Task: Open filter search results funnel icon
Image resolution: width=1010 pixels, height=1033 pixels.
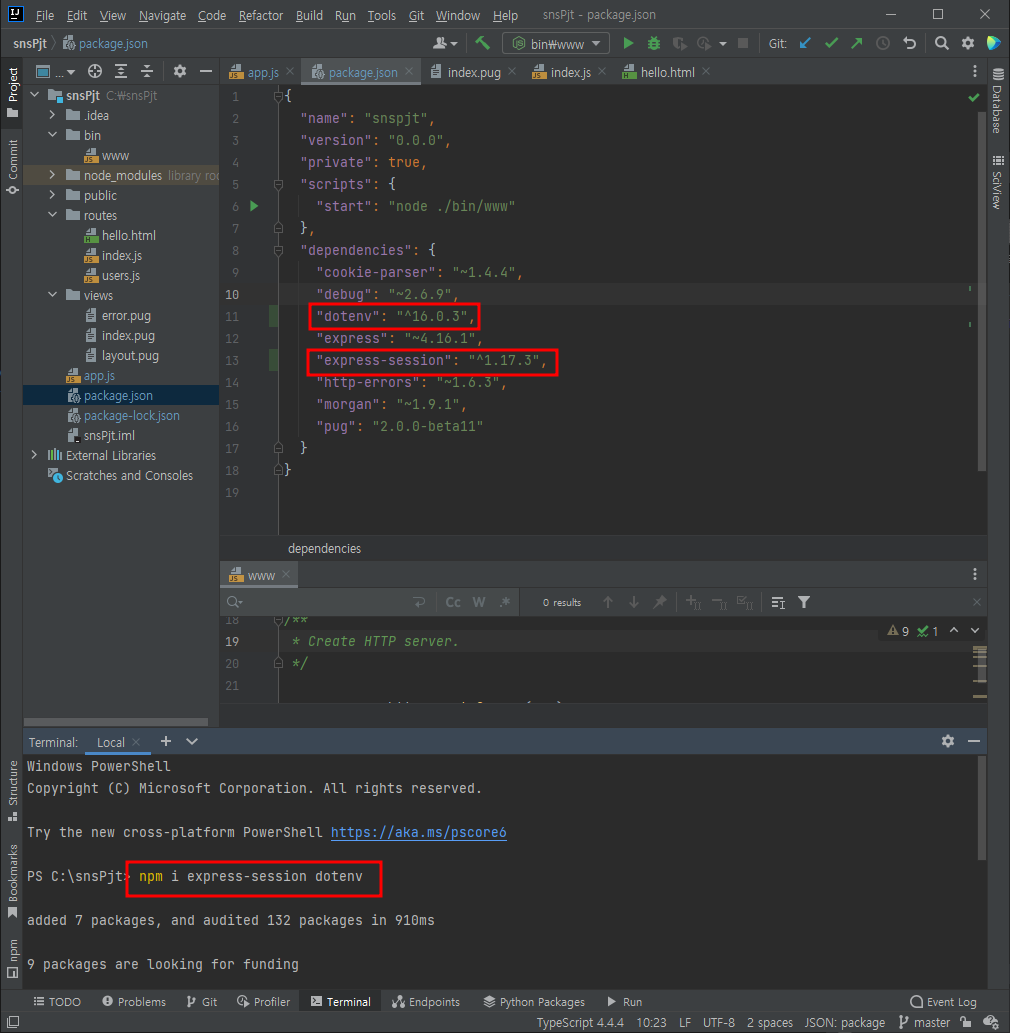Action: pos(804,602)
